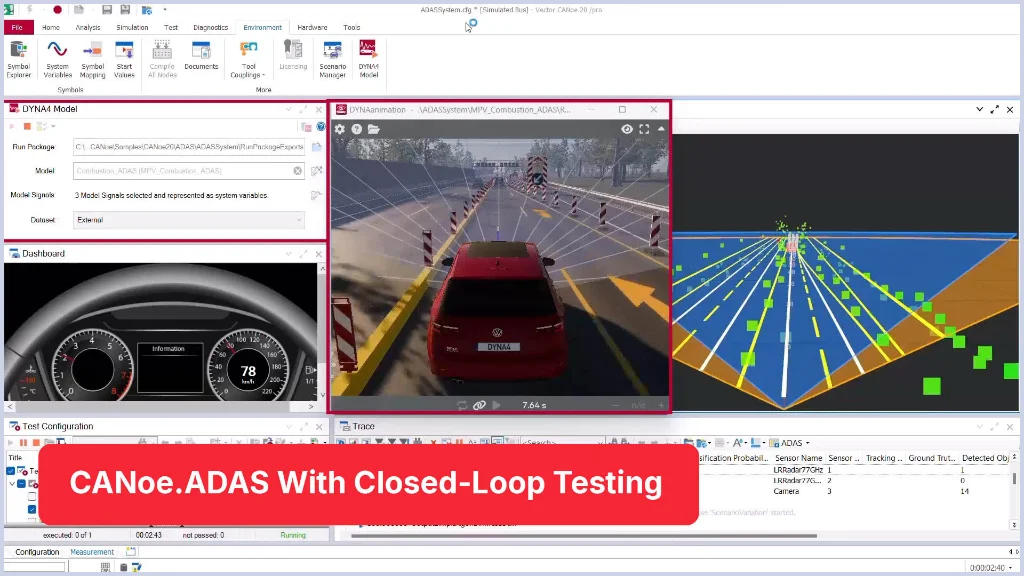Expand the Tool Couplings dropdown
The height and width of the screenshot is (576, 1024).
point(248,59)
